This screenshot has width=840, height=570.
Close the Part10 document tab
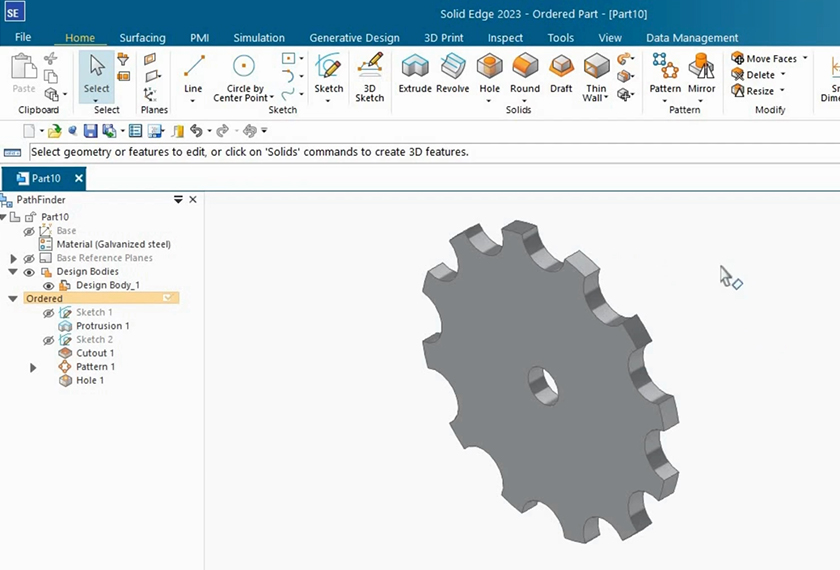(x=79, y=178)
